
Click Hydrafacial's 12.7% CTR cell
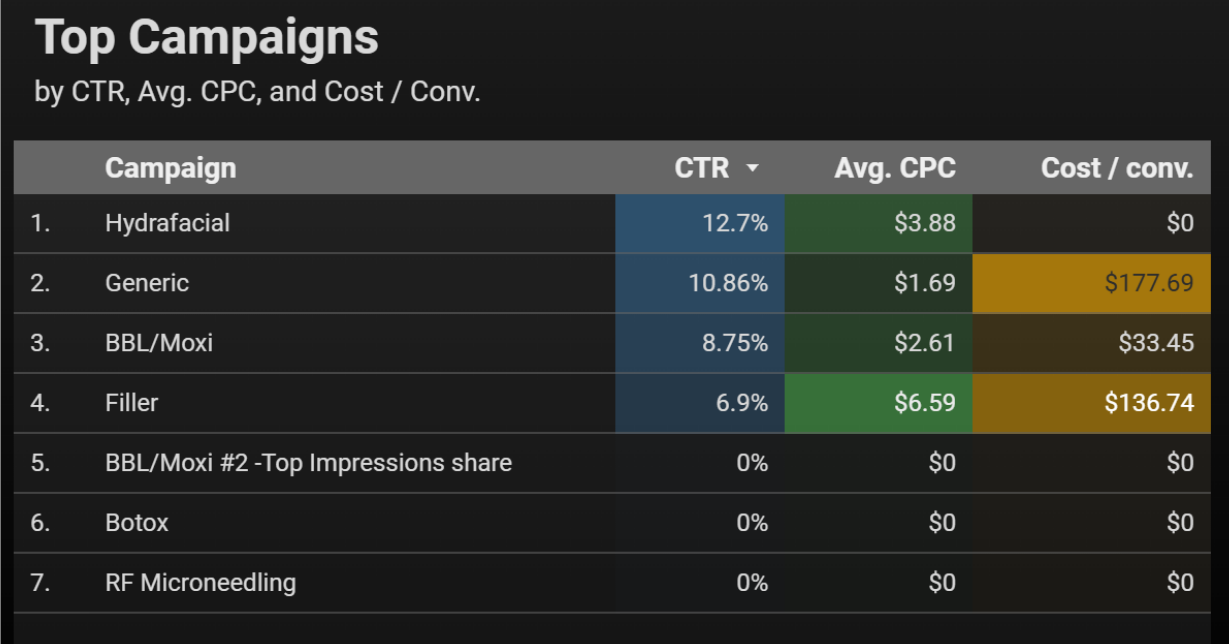(734, 223)
